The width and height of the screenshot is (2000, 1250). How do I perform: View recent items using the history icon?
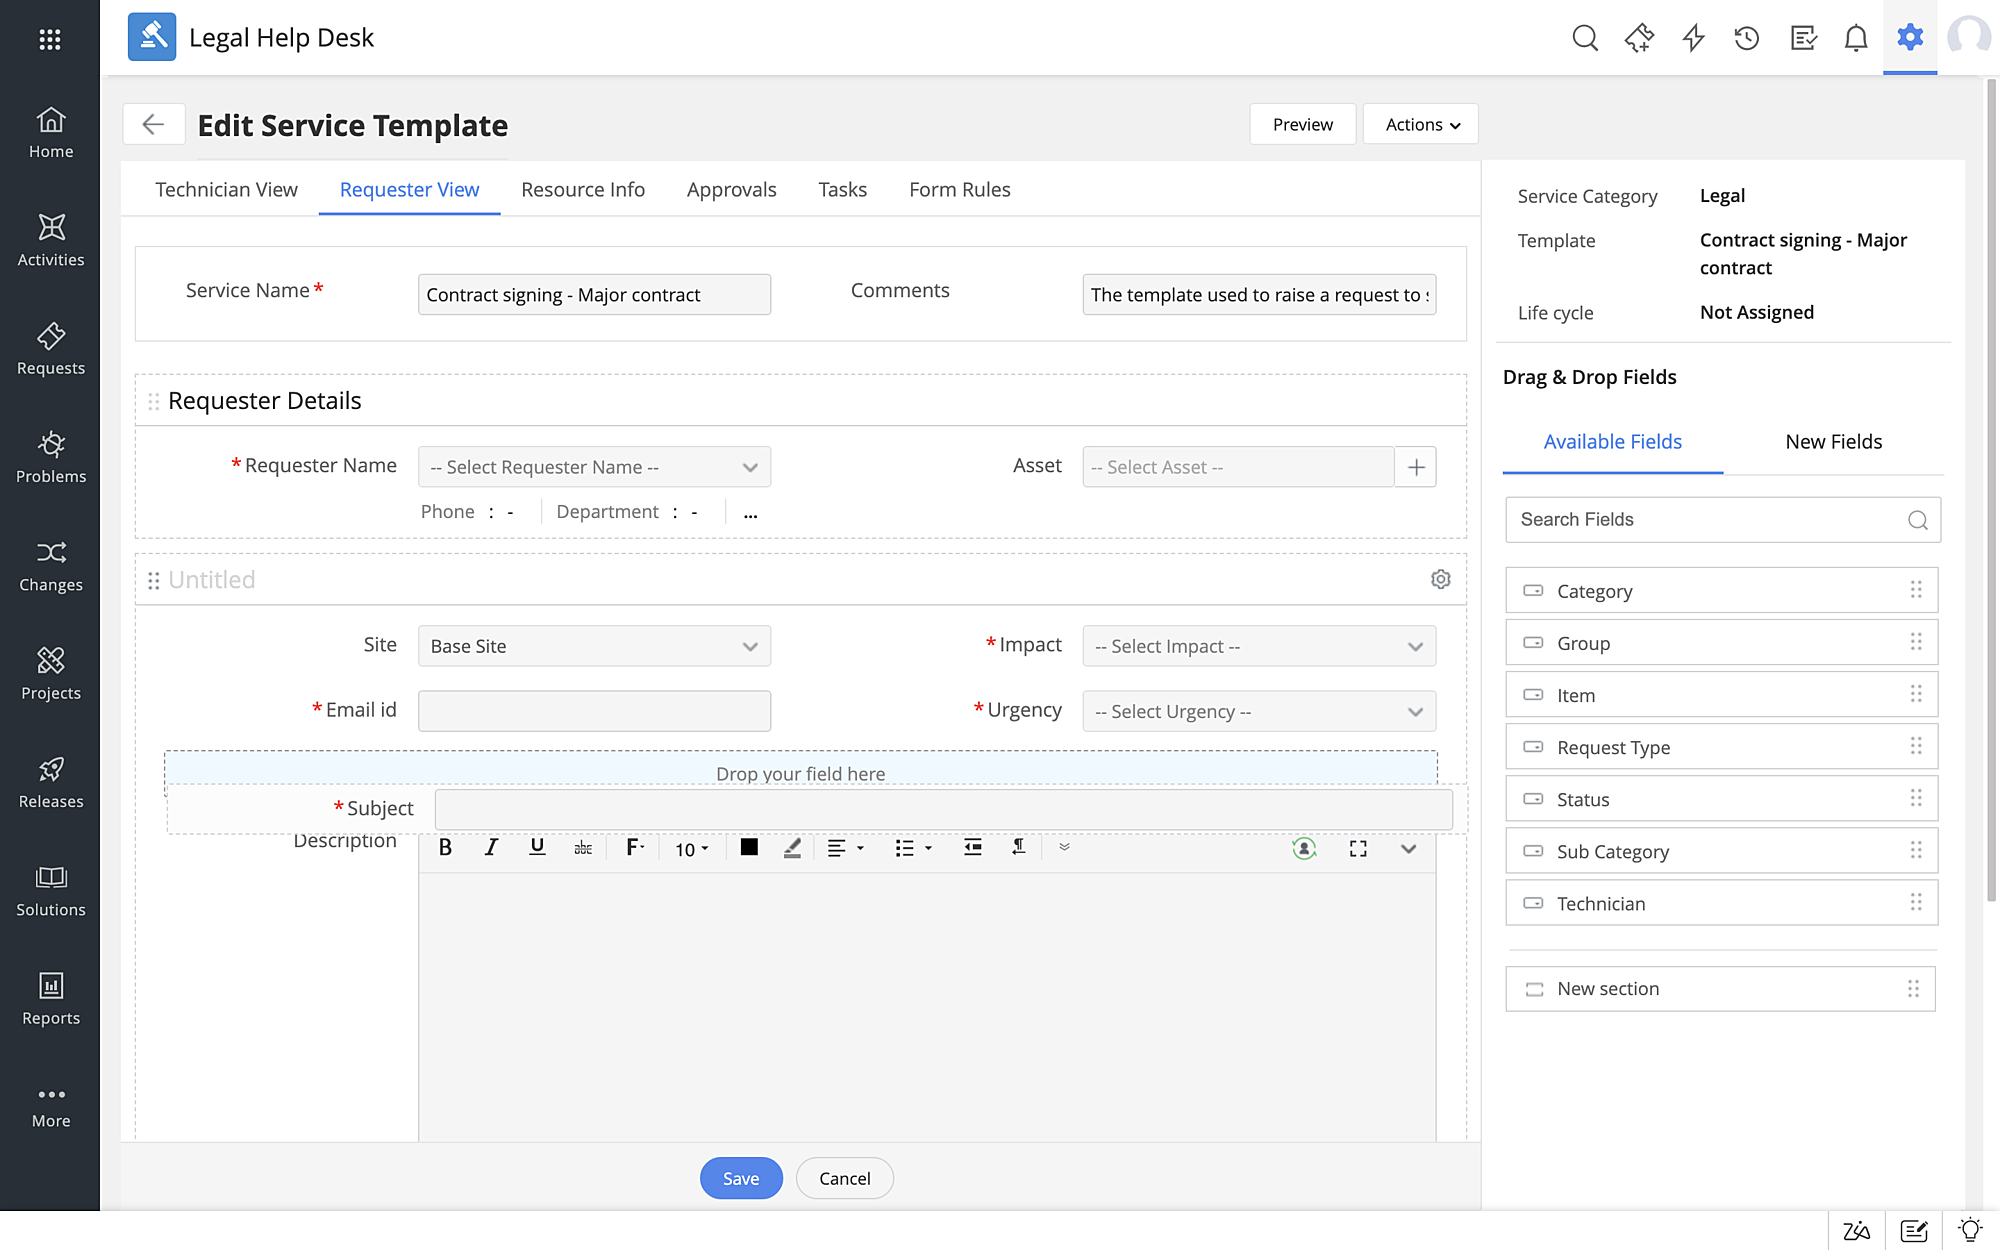pos(1746,37)
